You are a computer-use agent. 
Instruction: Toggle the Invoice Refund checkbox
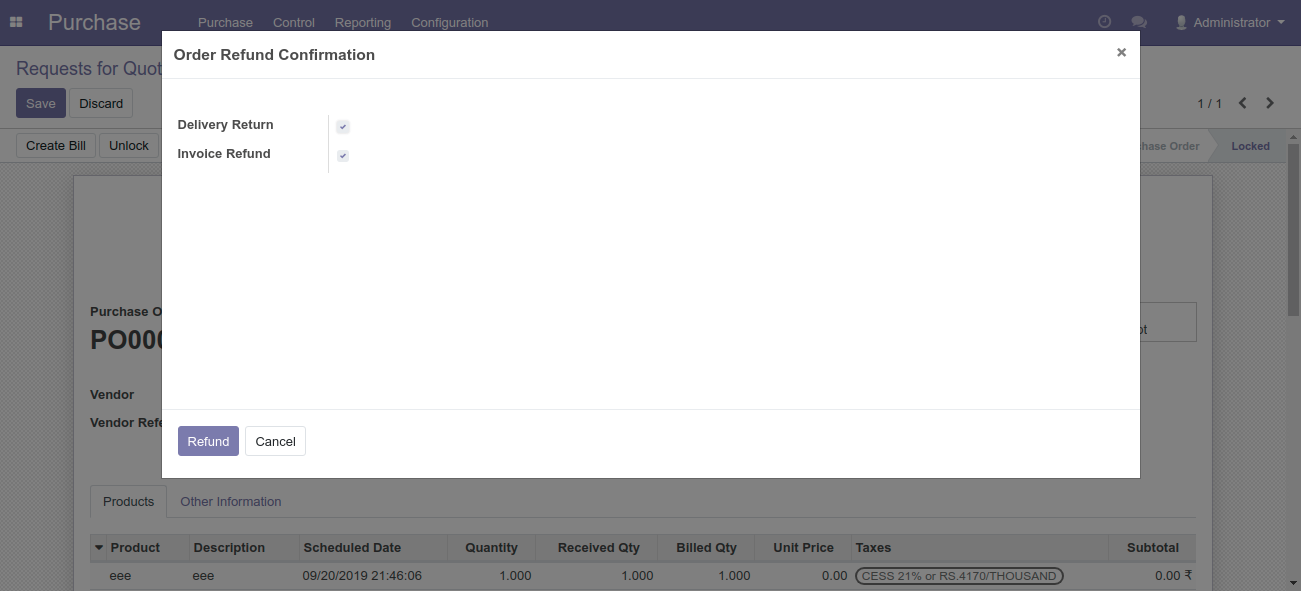pyautogui.click(x=343, y=155)
